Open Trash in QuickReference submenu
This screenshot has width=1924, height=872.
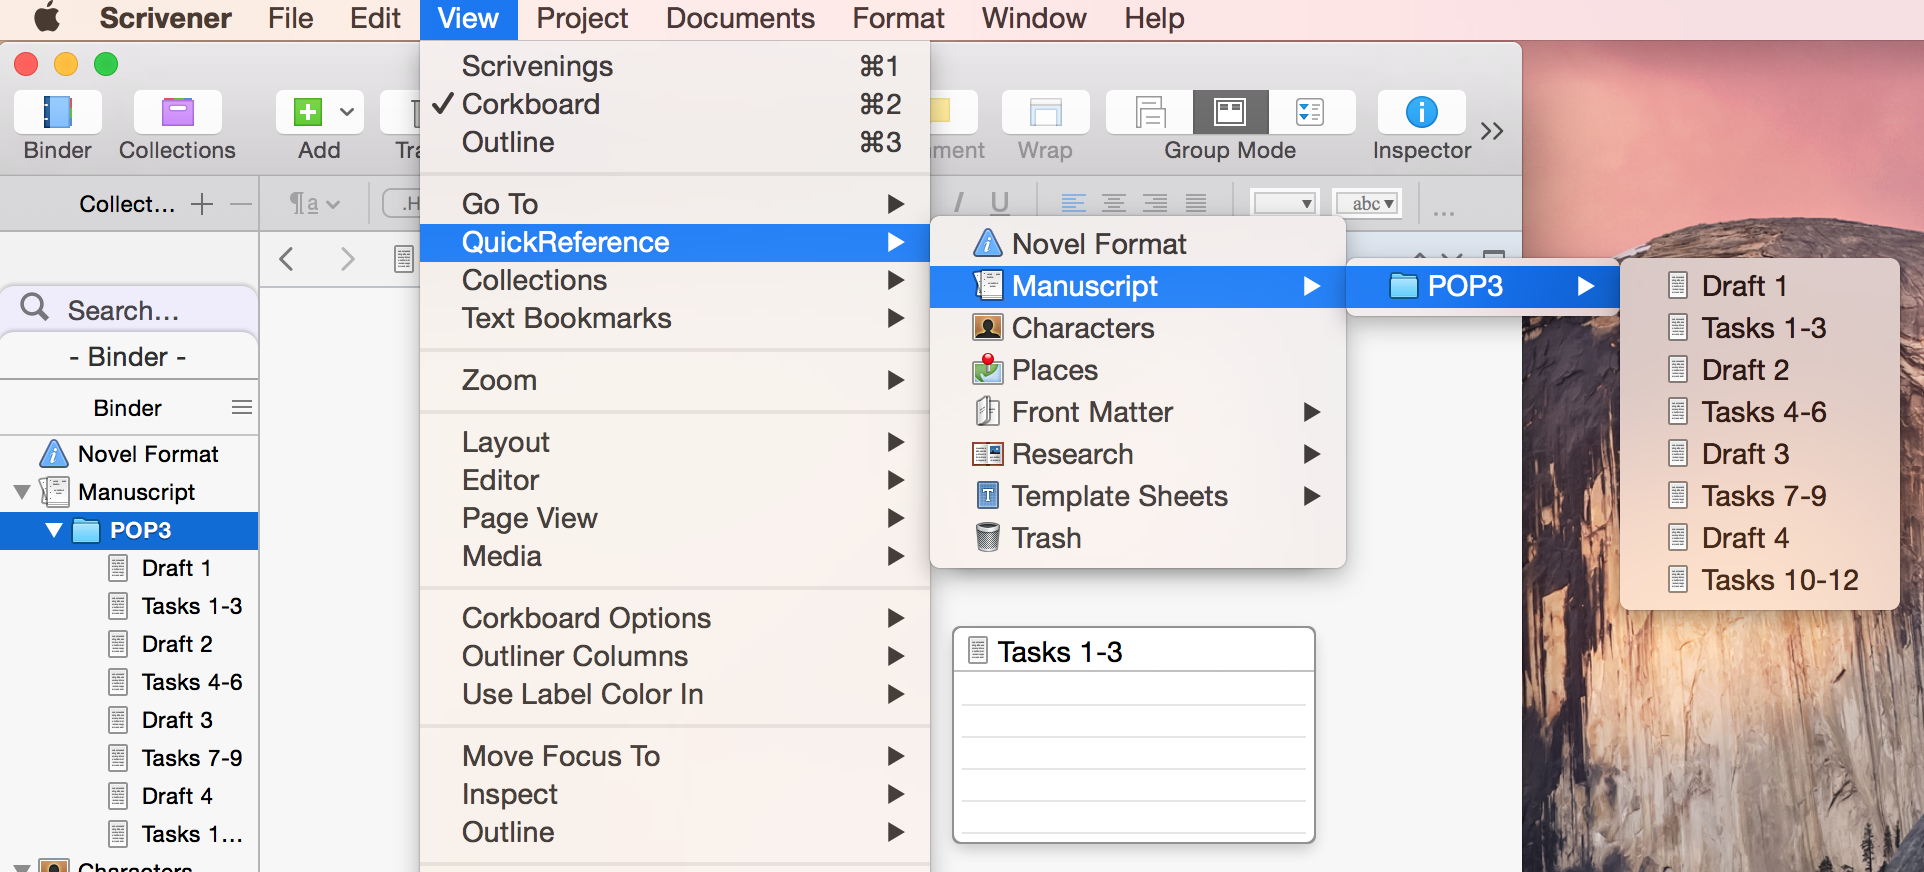1138,538
